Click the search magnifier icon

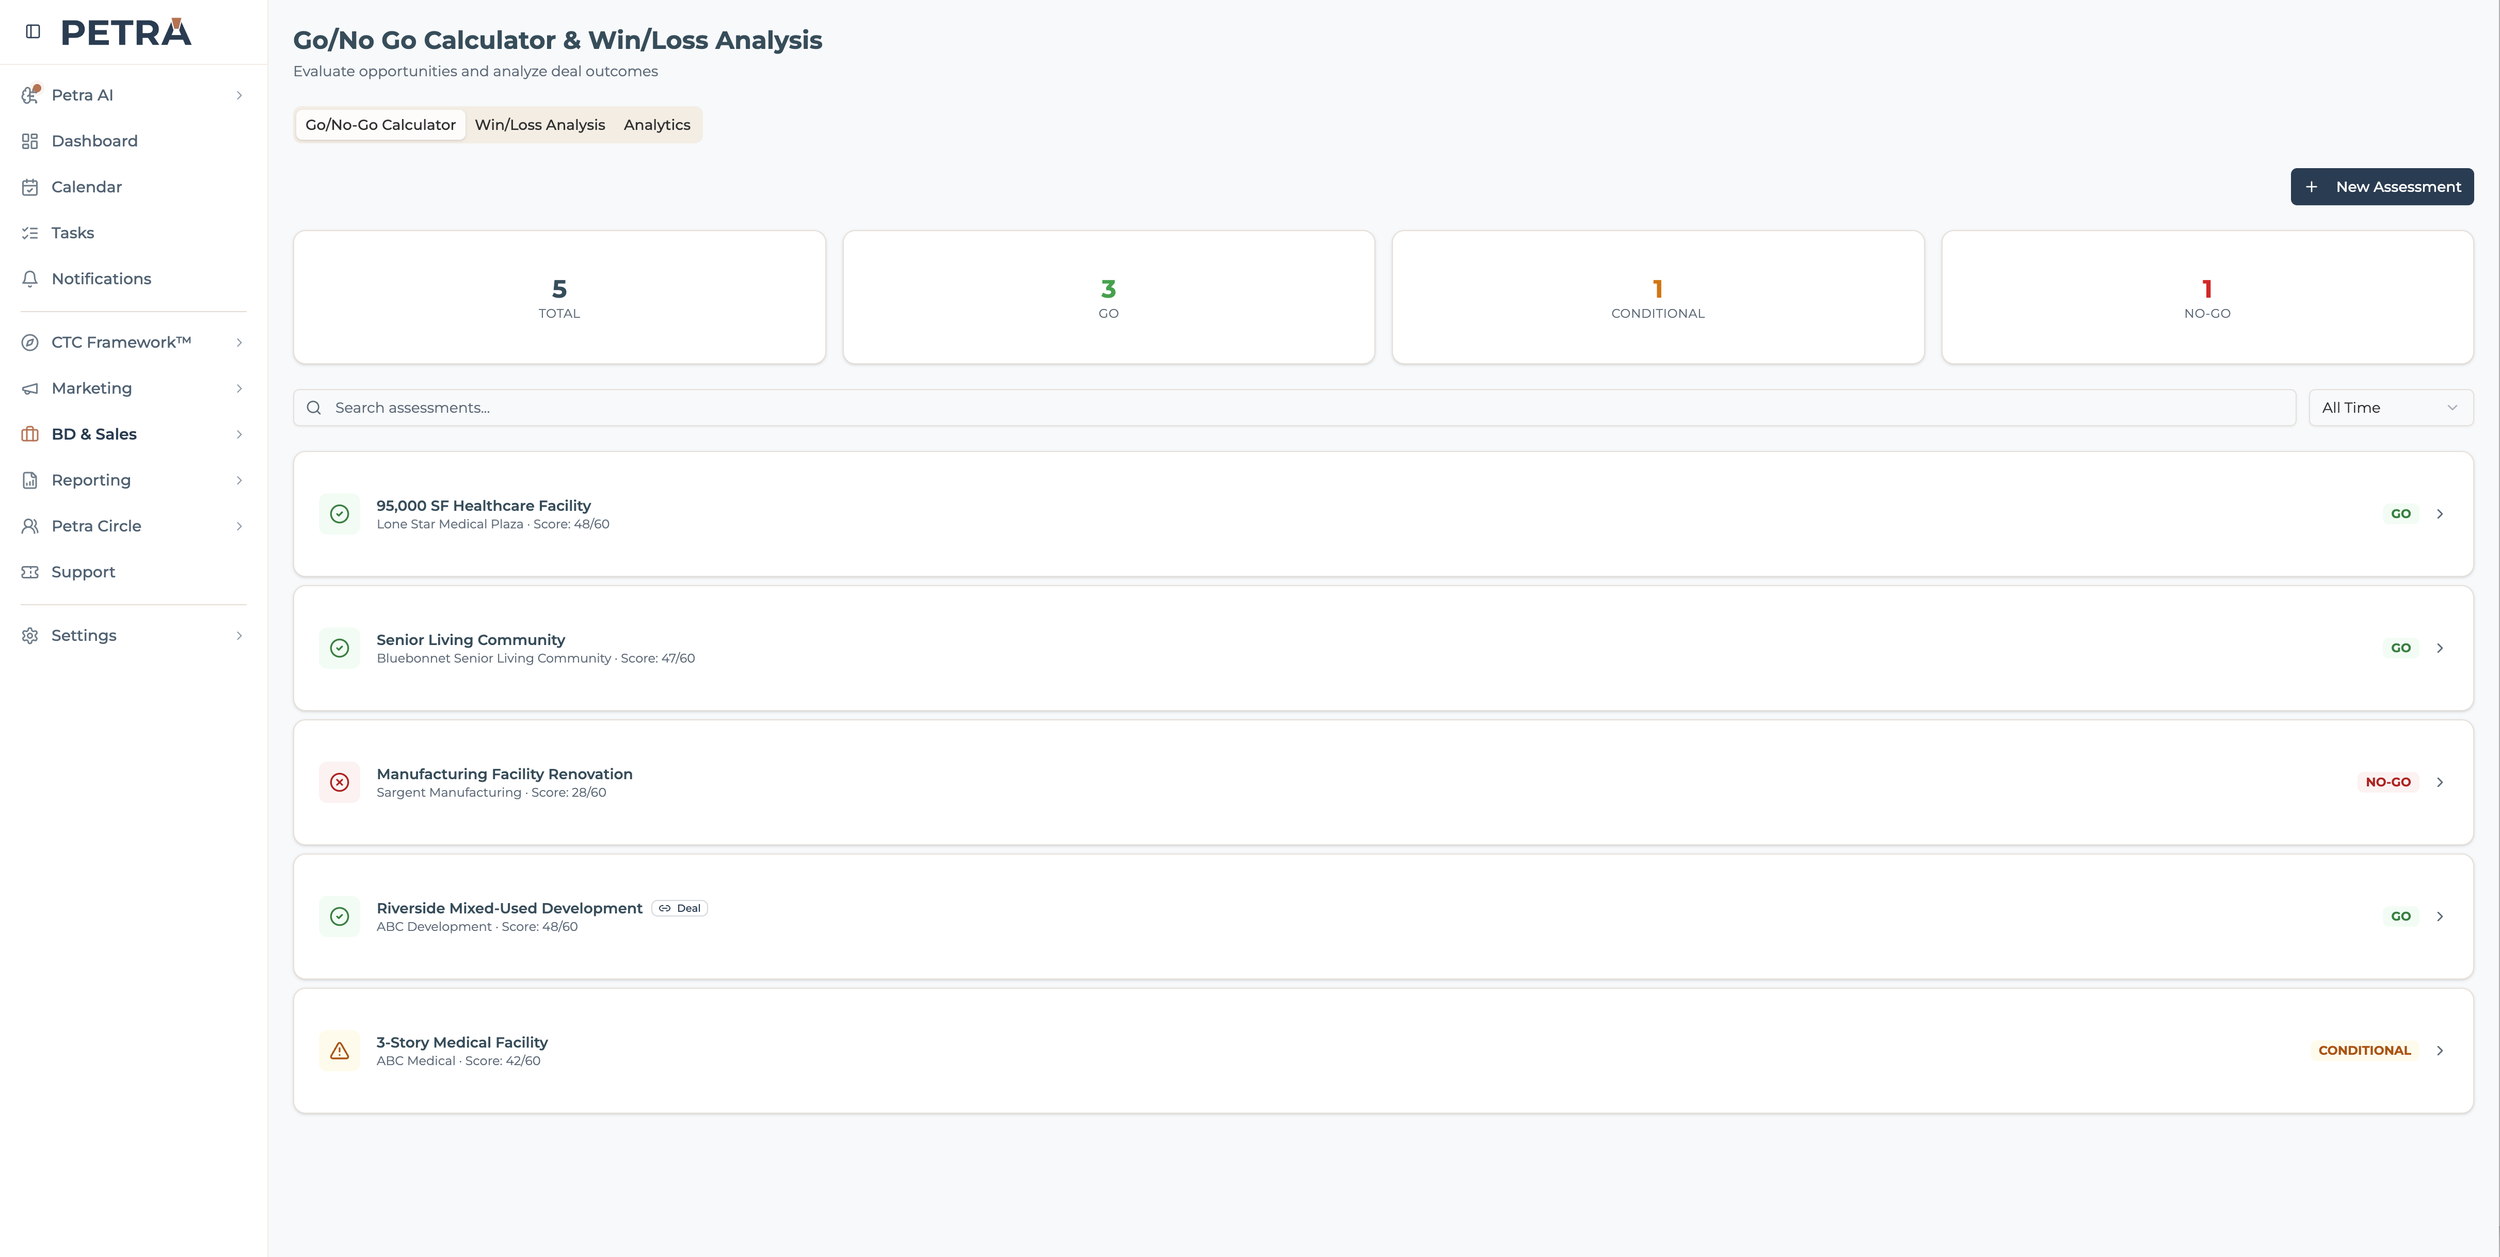(x=314, y=408)
